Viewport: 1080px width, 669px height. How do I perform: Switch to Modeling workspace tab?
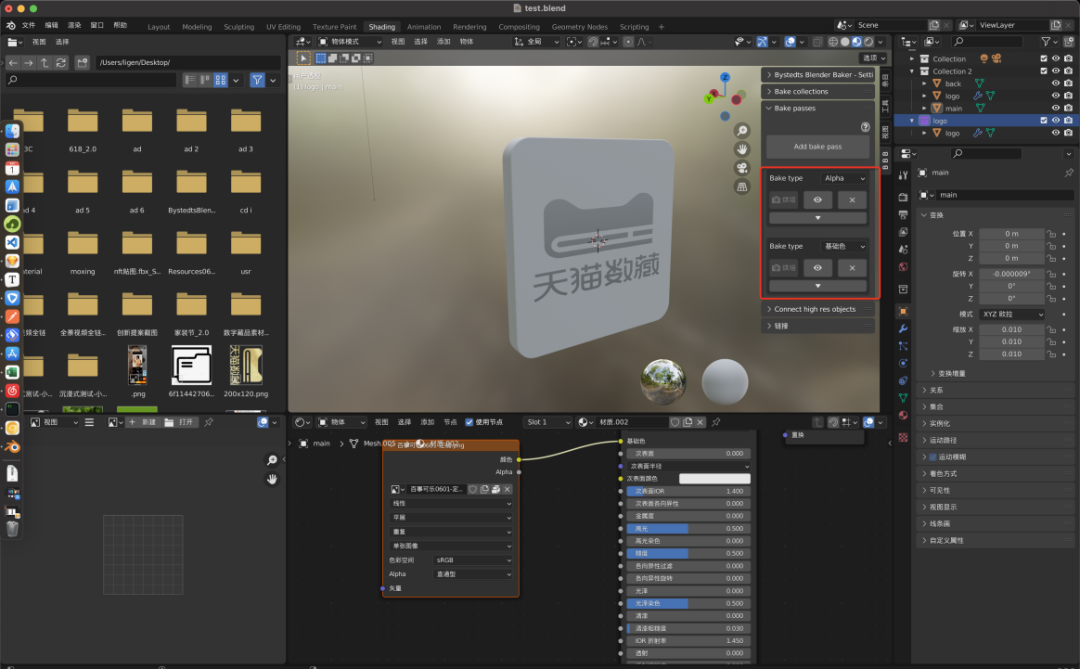coord(197,27)
